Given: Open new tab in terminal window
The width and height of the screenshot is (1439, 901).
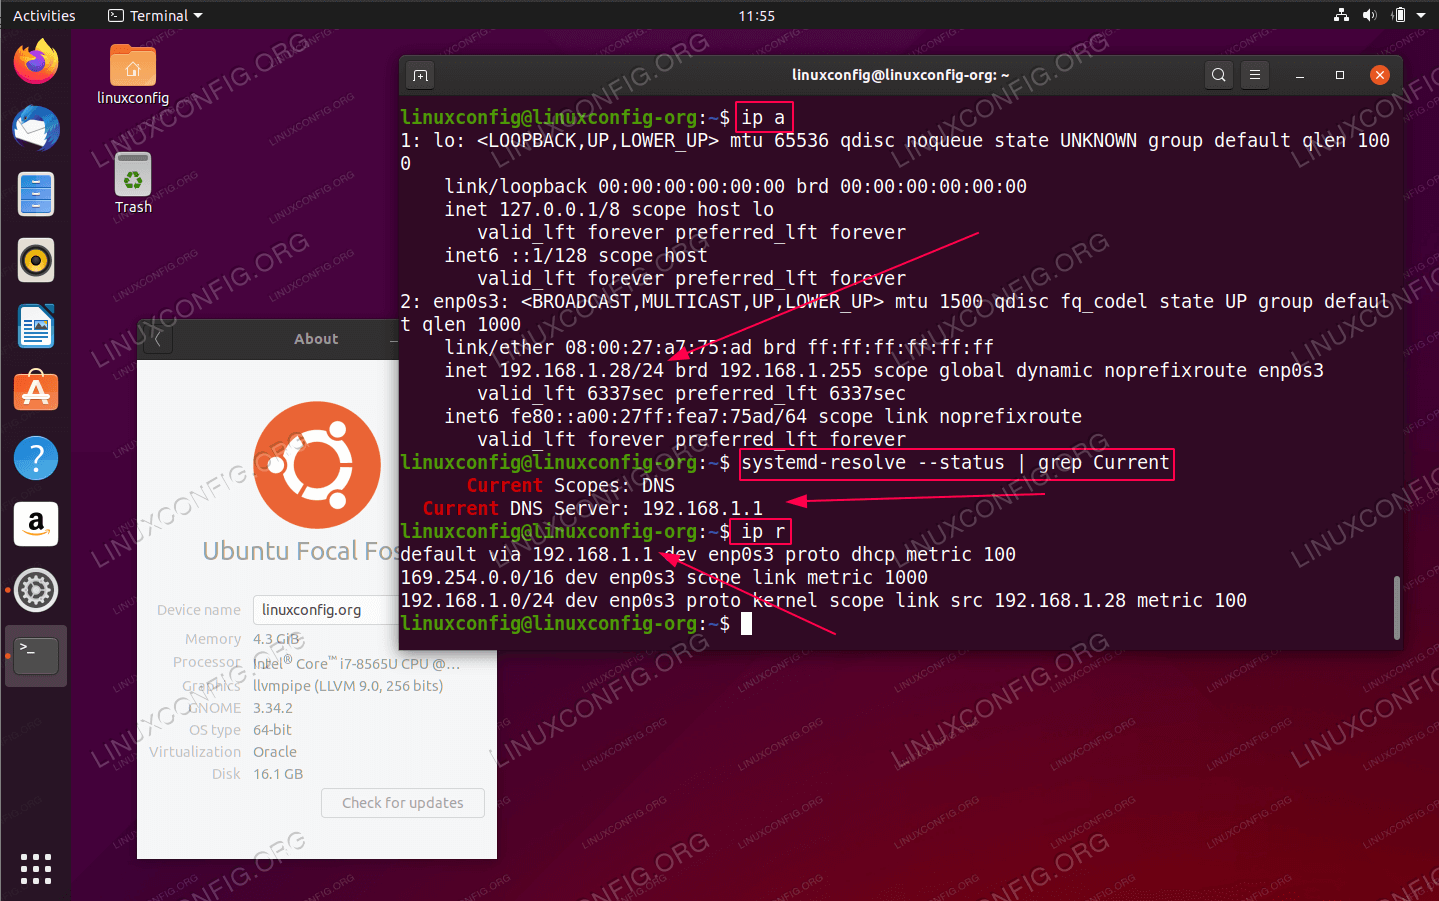Looking at the screenshot, I should [421, 75].
